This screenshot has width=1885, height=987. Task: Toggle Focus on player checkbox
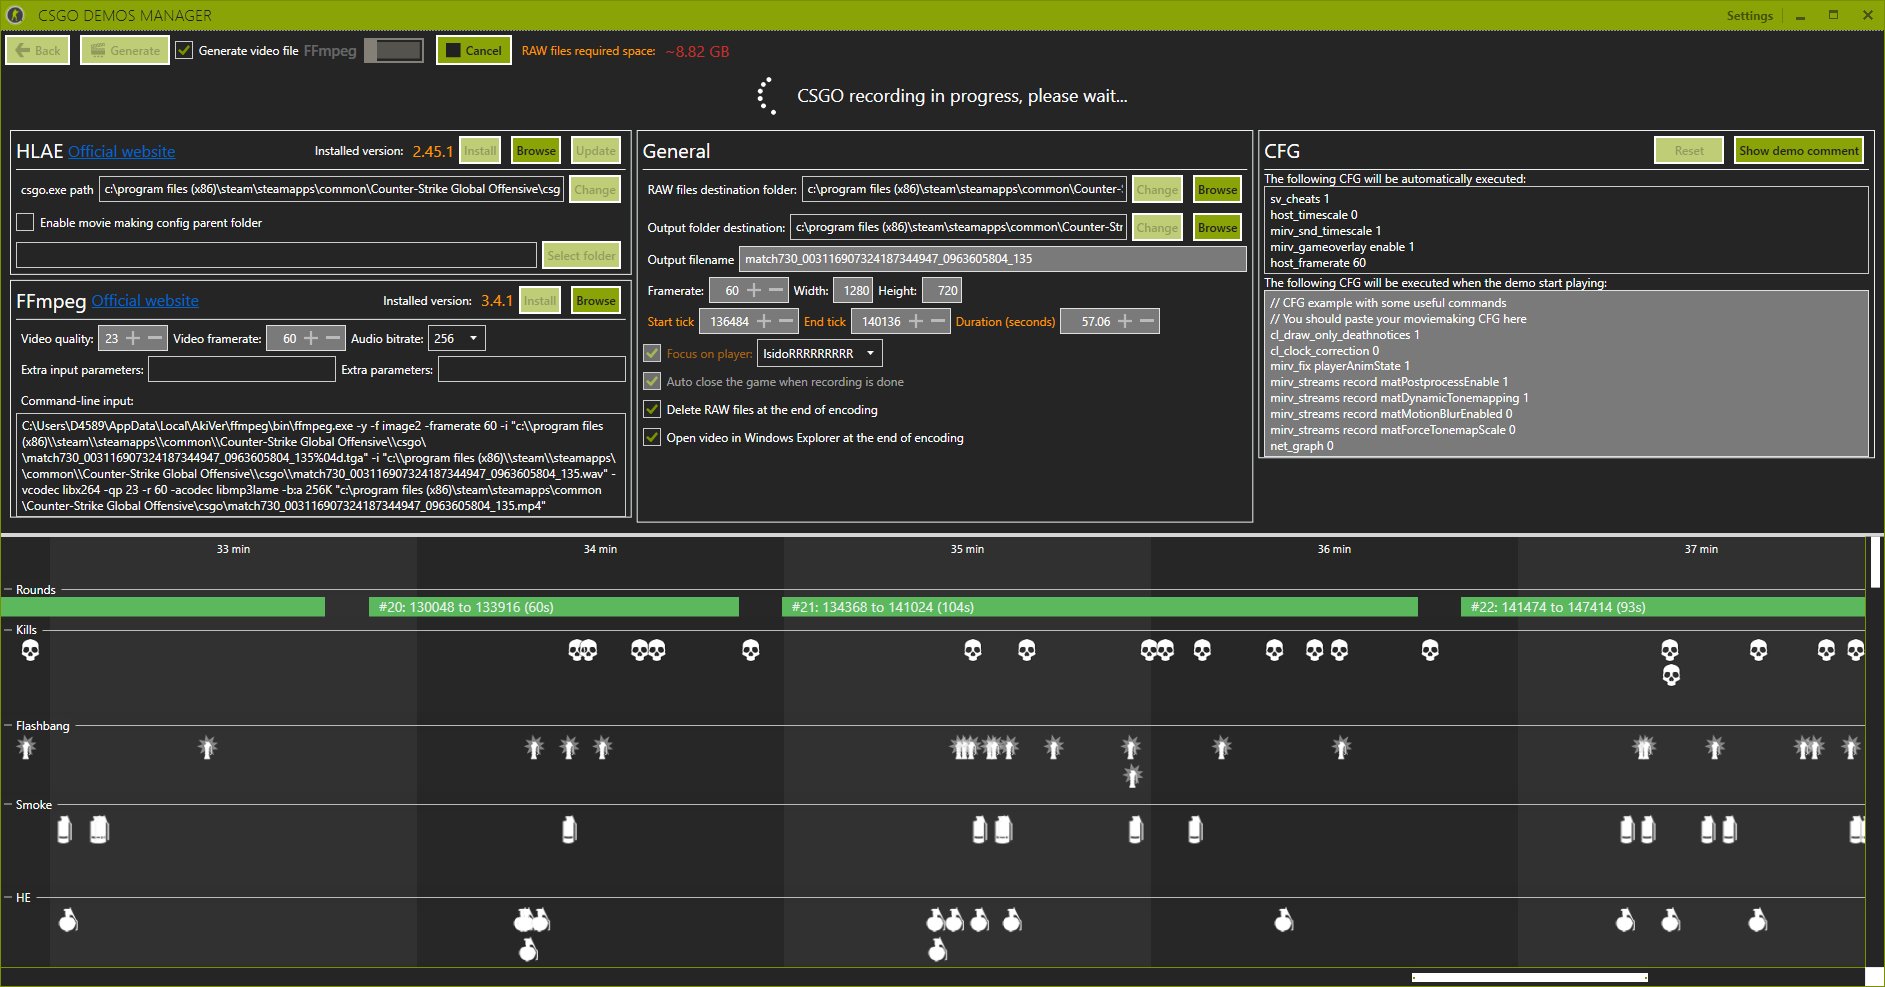(652, 353)
